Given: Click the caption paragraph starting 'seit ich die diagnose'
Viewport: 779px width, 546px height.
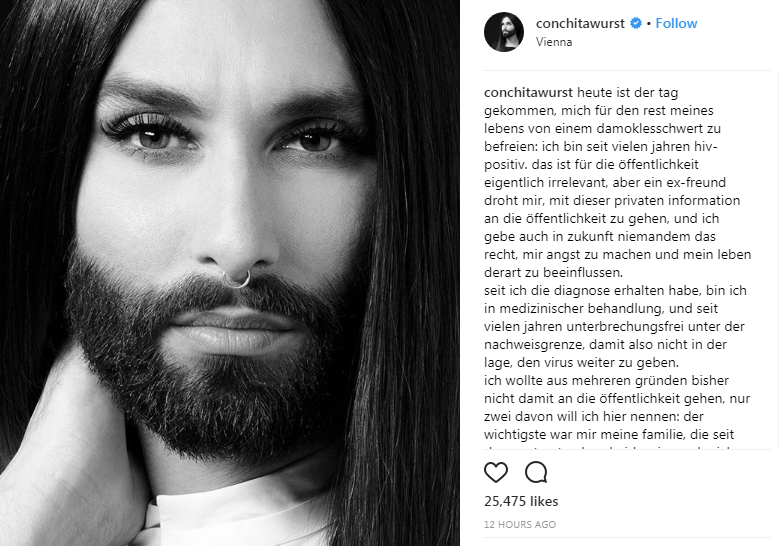Looking at the screenshot, I should (615, 326).
